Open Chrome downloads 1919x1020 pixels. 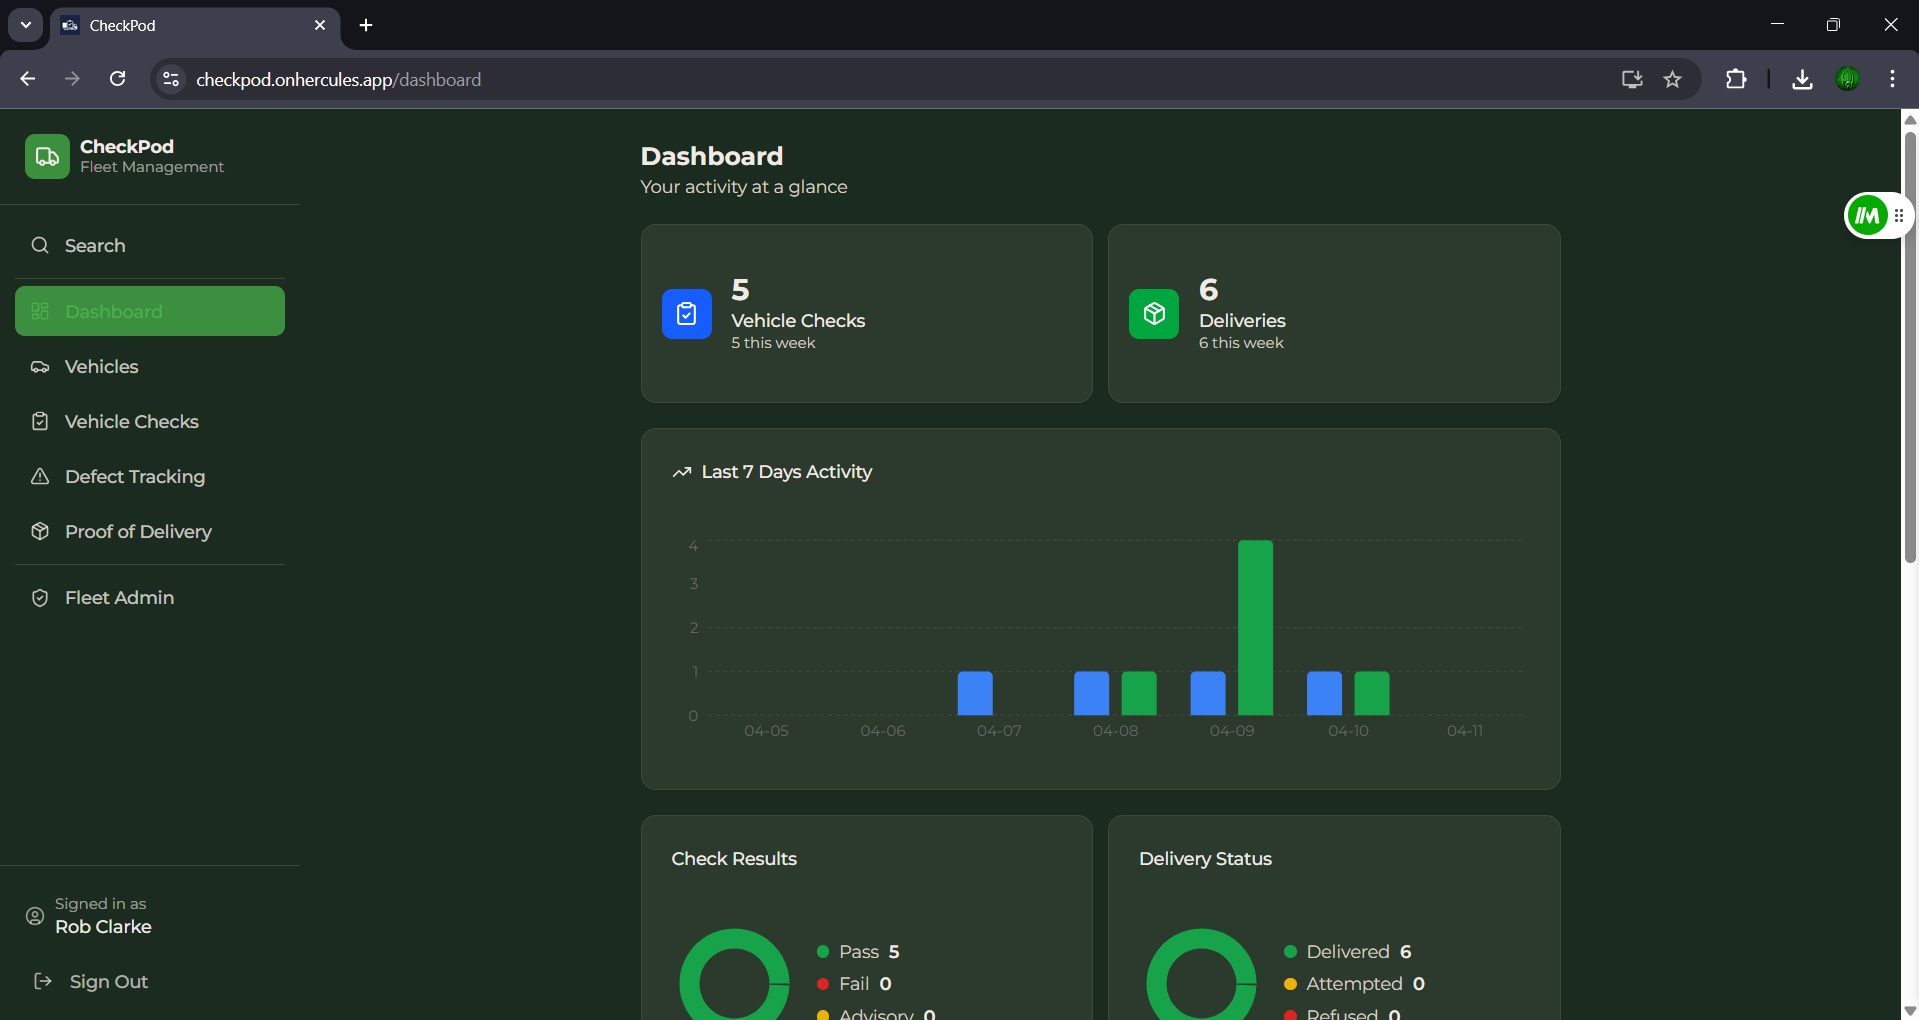(x=1801, y=79)
